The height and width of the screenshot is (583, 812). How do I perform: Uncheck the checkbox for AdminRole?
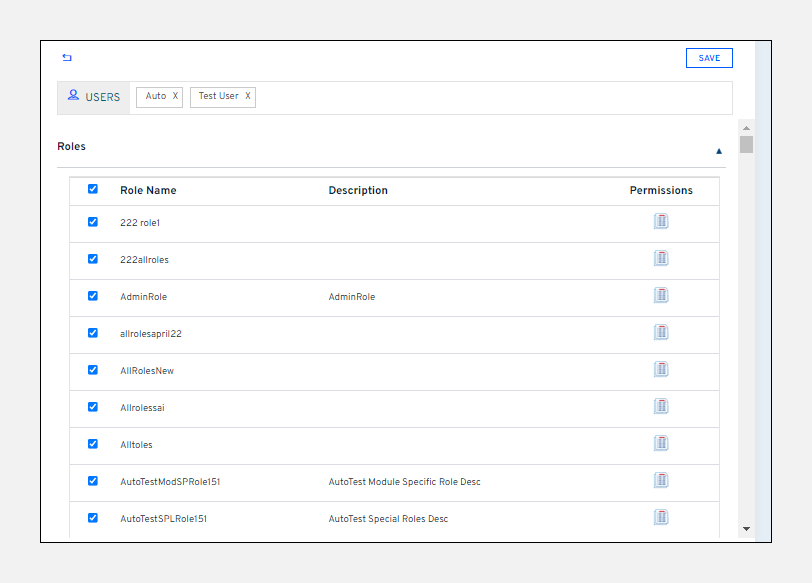click(x=93, y=295)
